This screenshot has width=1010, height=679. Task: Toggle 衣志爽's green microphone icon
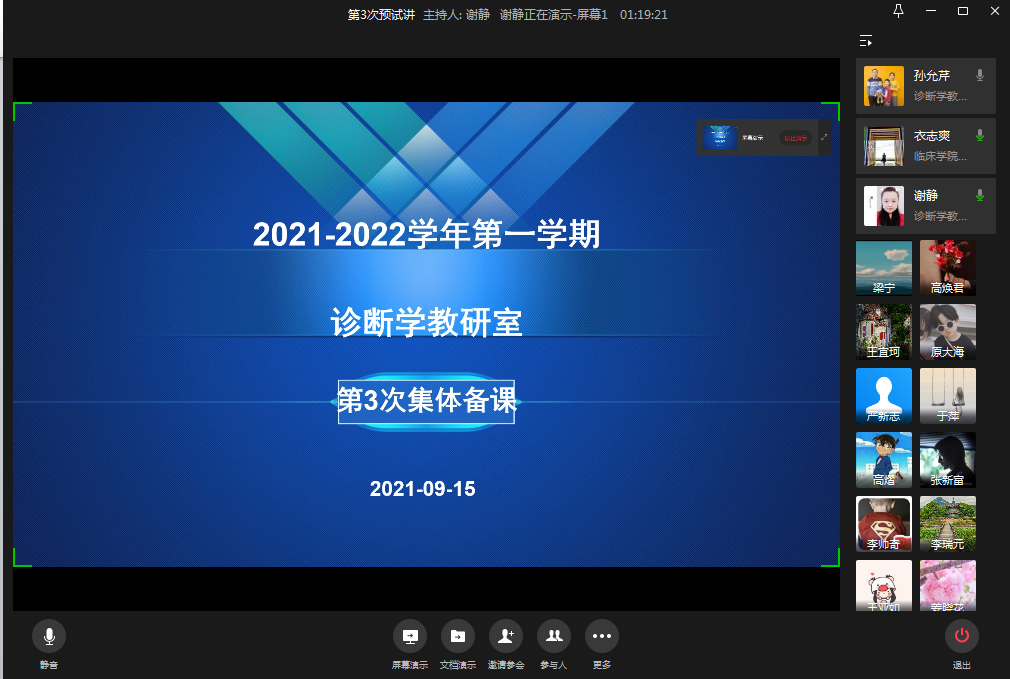[980, 136]
